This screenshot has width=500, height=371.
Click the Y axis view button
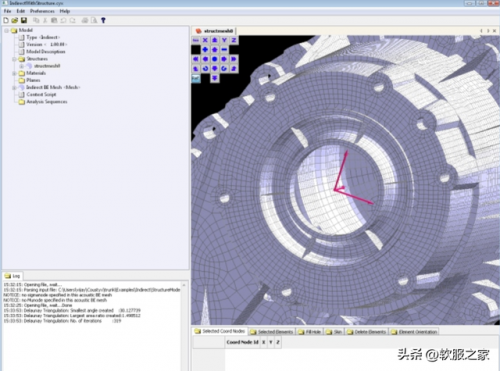coord(224,40)
